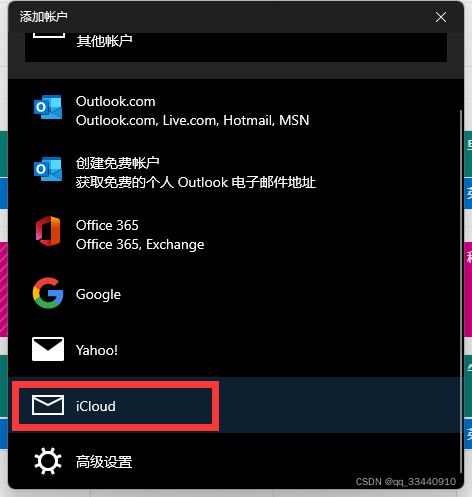Add an iCloud account
This screenshot has height=497, width=472.
234,405
